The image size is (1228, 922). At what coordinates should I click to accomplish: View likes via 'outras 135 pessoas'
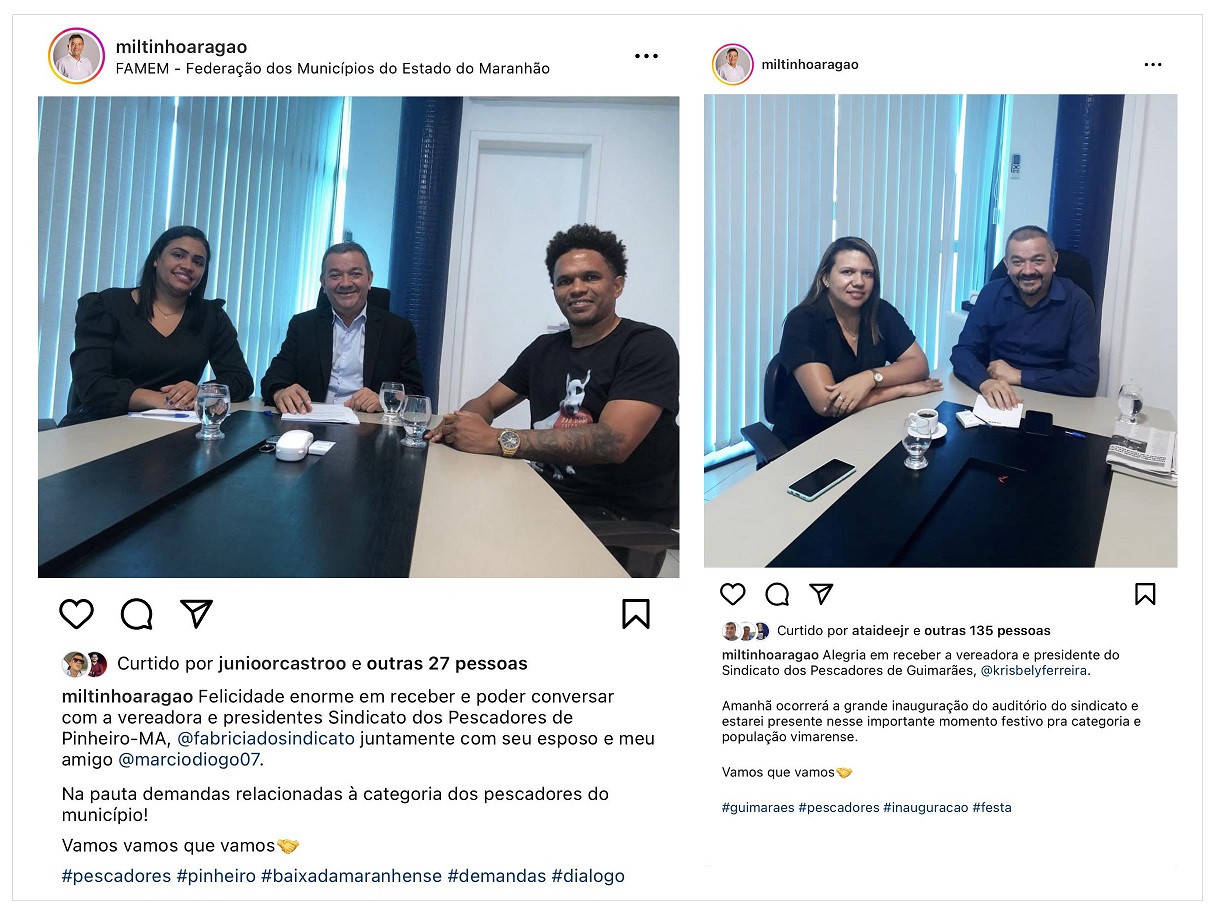[x=987, y=631]
